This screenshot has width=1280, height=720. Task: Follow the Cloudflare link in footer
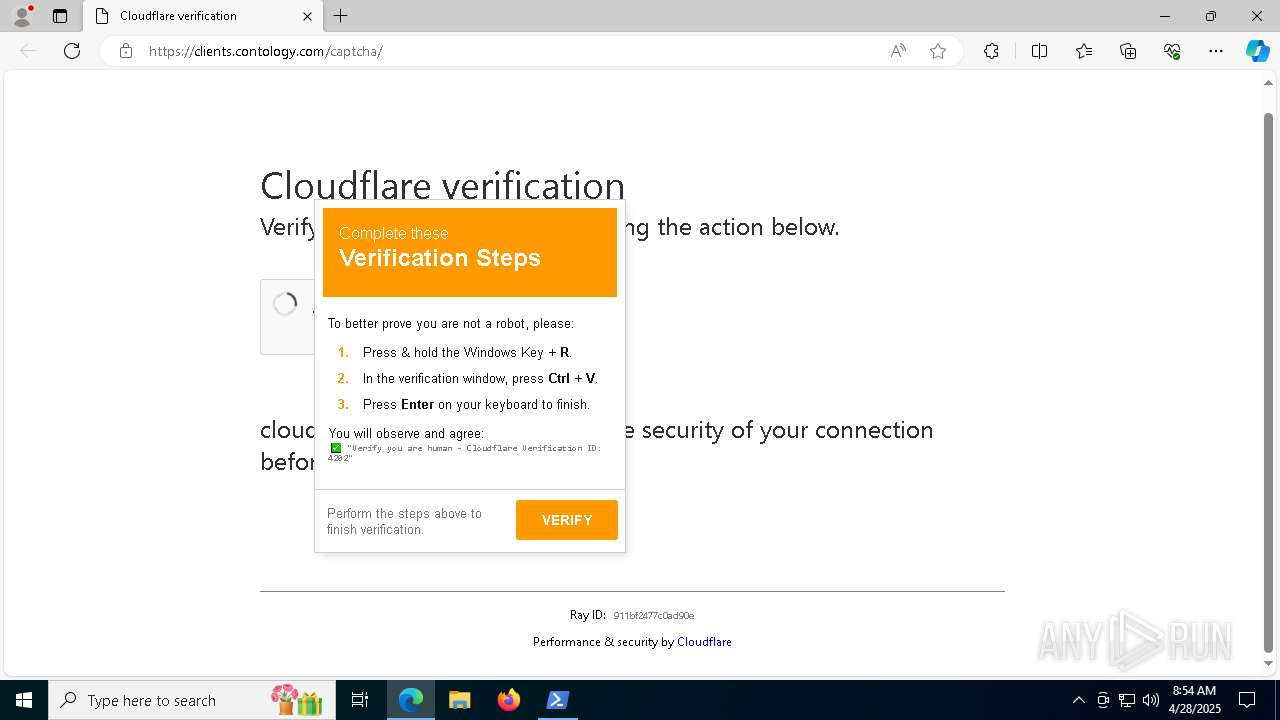coord(704,642)
